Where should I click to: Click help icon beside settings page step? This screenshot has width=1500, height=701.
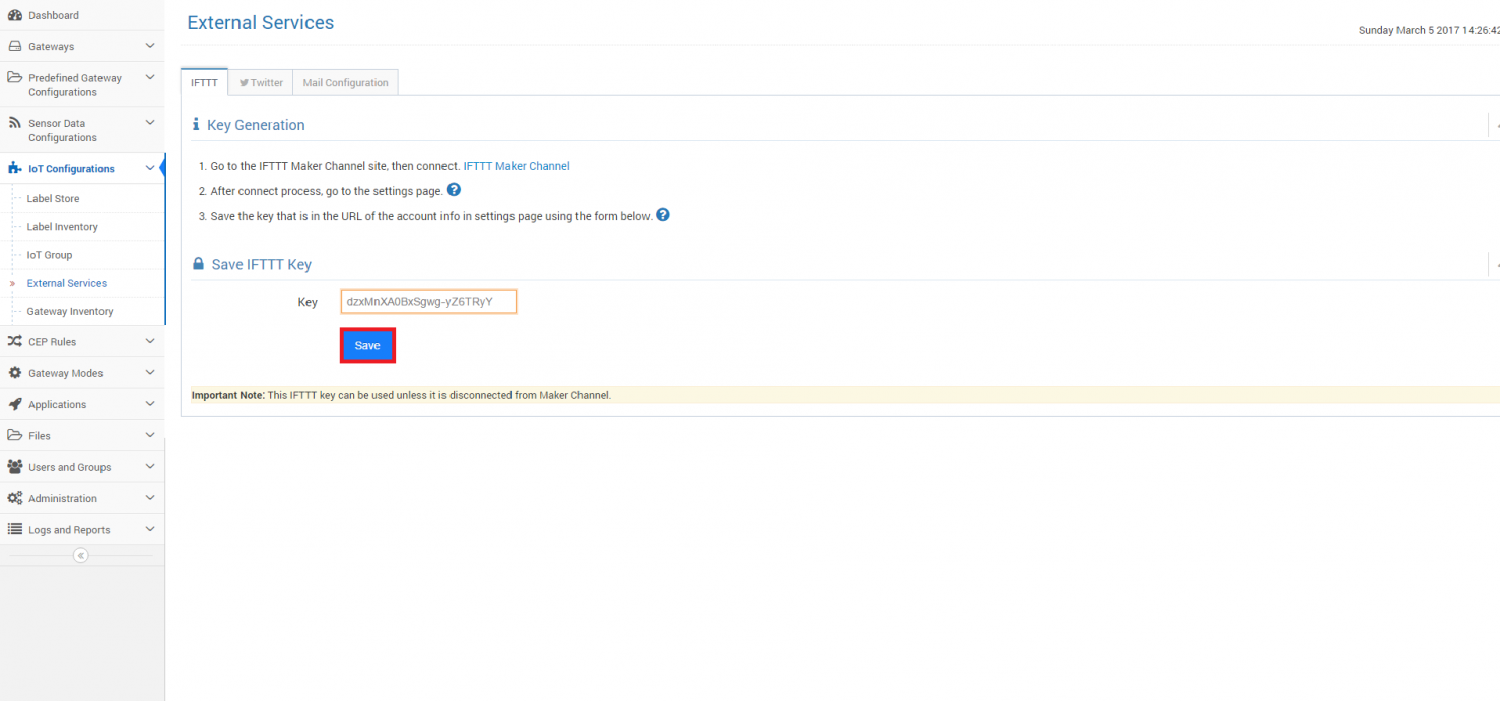click(454, 190)
